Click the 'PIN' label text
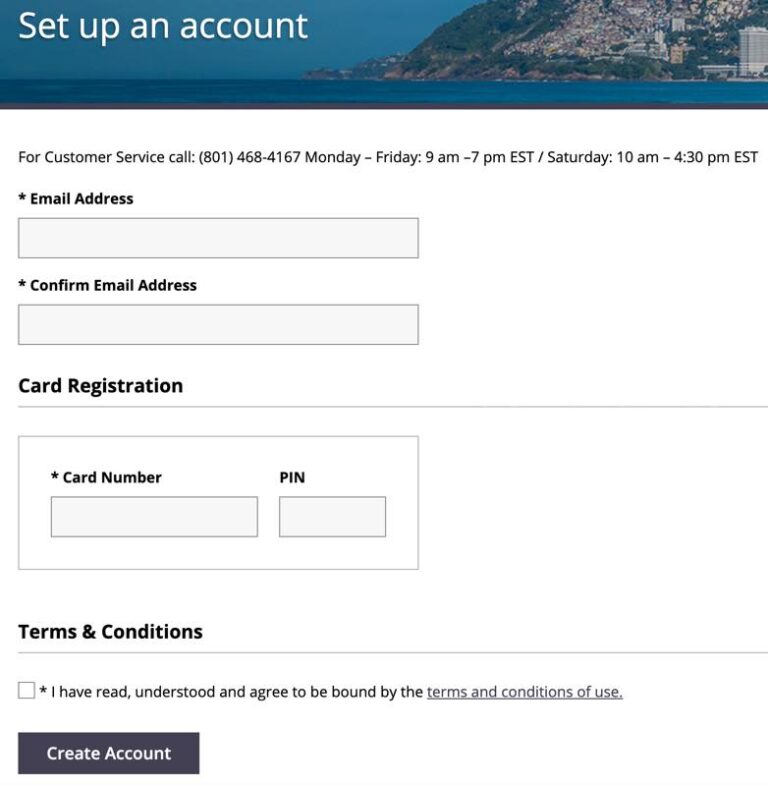The height and width of the screenshot is (786, 768). 292,478
